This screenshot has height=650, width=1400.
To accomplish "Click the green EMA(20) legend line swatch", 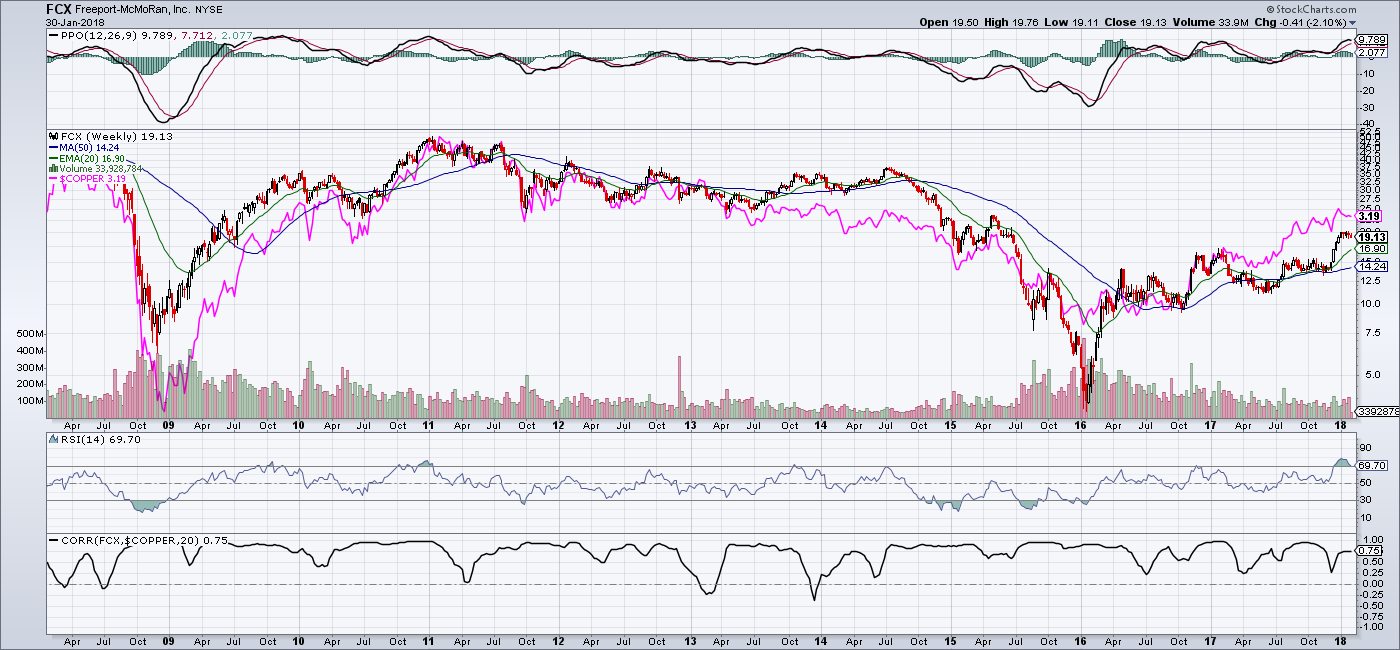I will click(52, 157).
